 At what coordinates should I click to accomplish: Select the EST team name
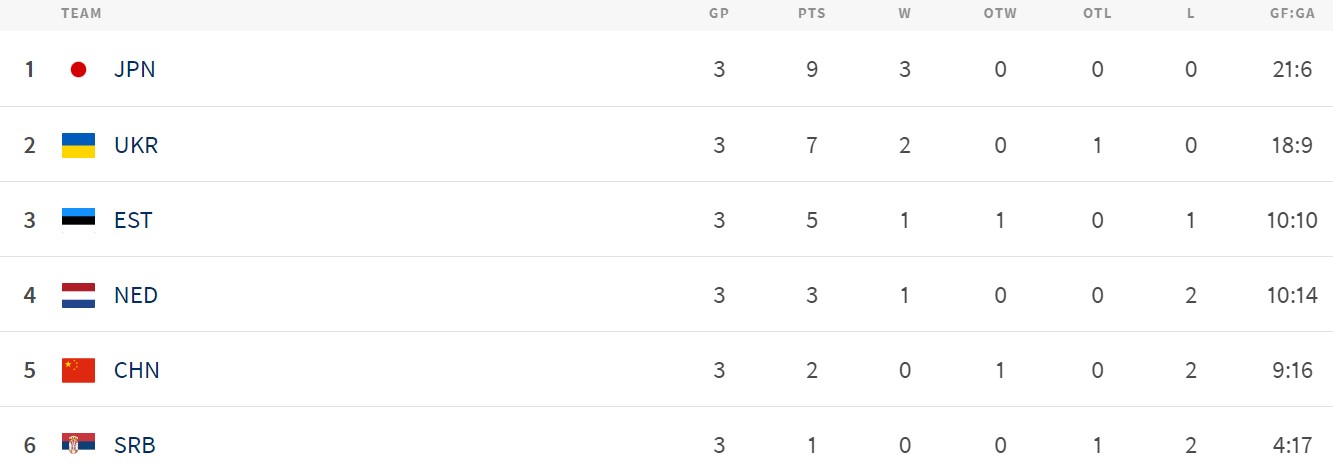coord(133,220)
